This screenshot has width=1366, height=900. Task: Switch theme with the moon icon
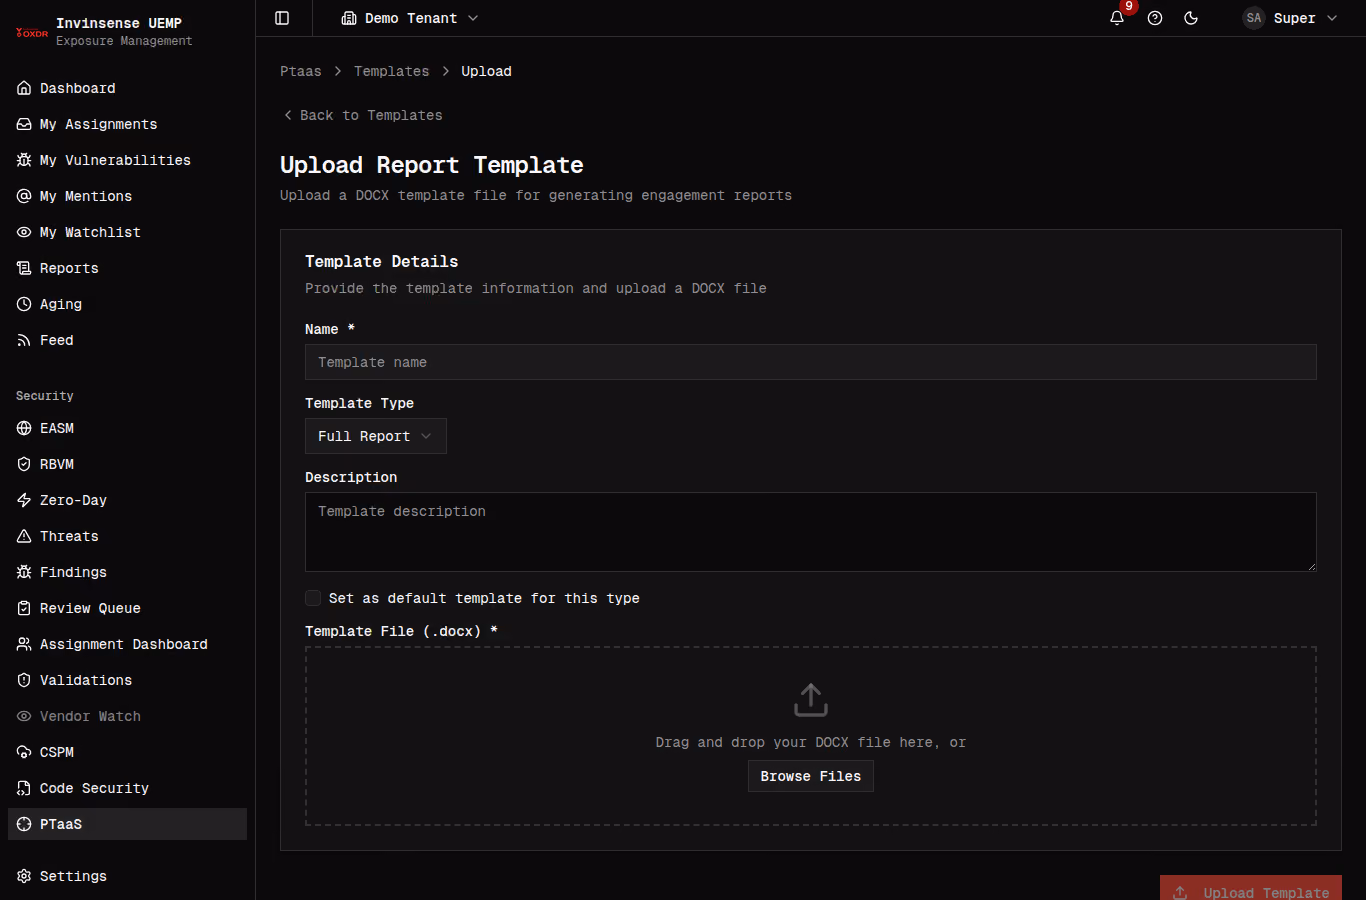1191,18
